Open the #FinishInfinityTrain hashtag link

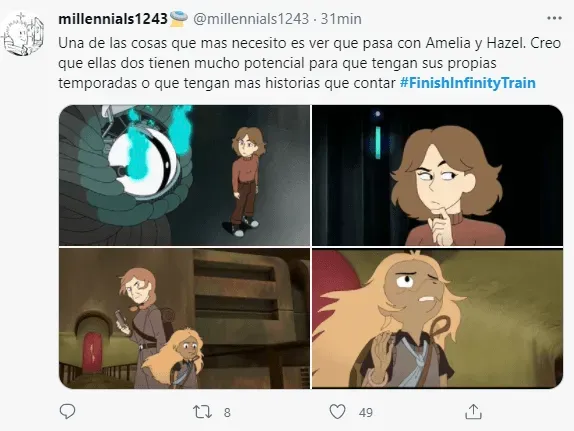coord(467,83)
